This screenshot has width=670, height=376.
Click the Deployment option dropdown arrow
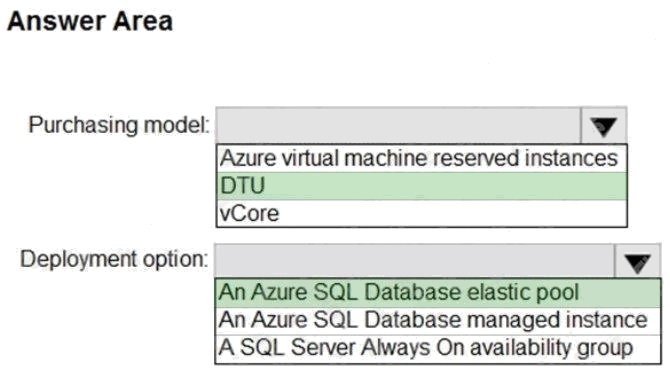coord(638,261)
